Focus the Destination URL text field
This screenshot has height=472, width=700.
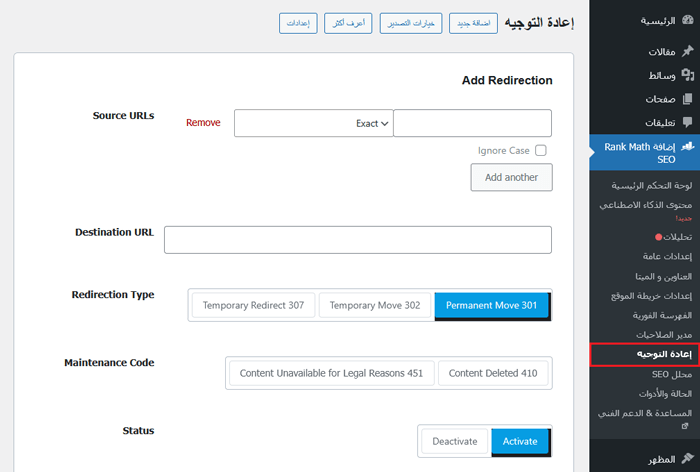point(358,240)
